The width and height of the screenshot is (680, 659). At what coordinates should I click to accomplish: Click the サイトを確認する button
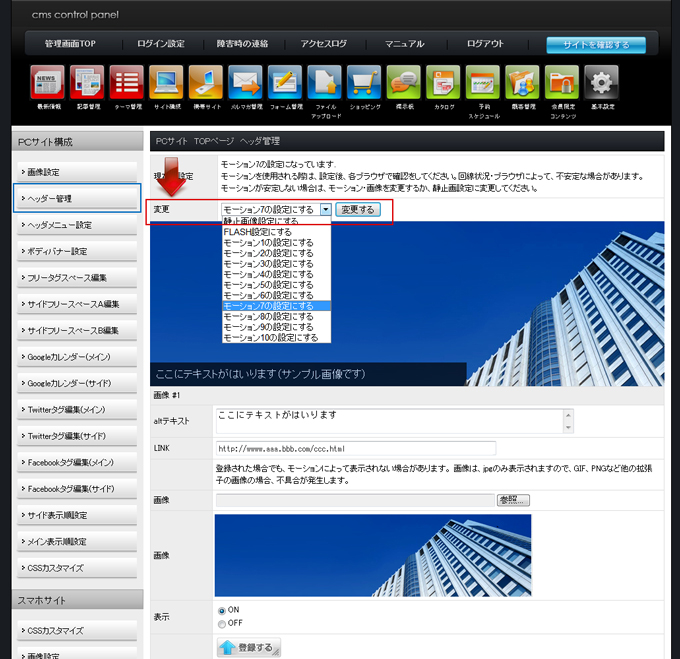(x=596, y=45)
